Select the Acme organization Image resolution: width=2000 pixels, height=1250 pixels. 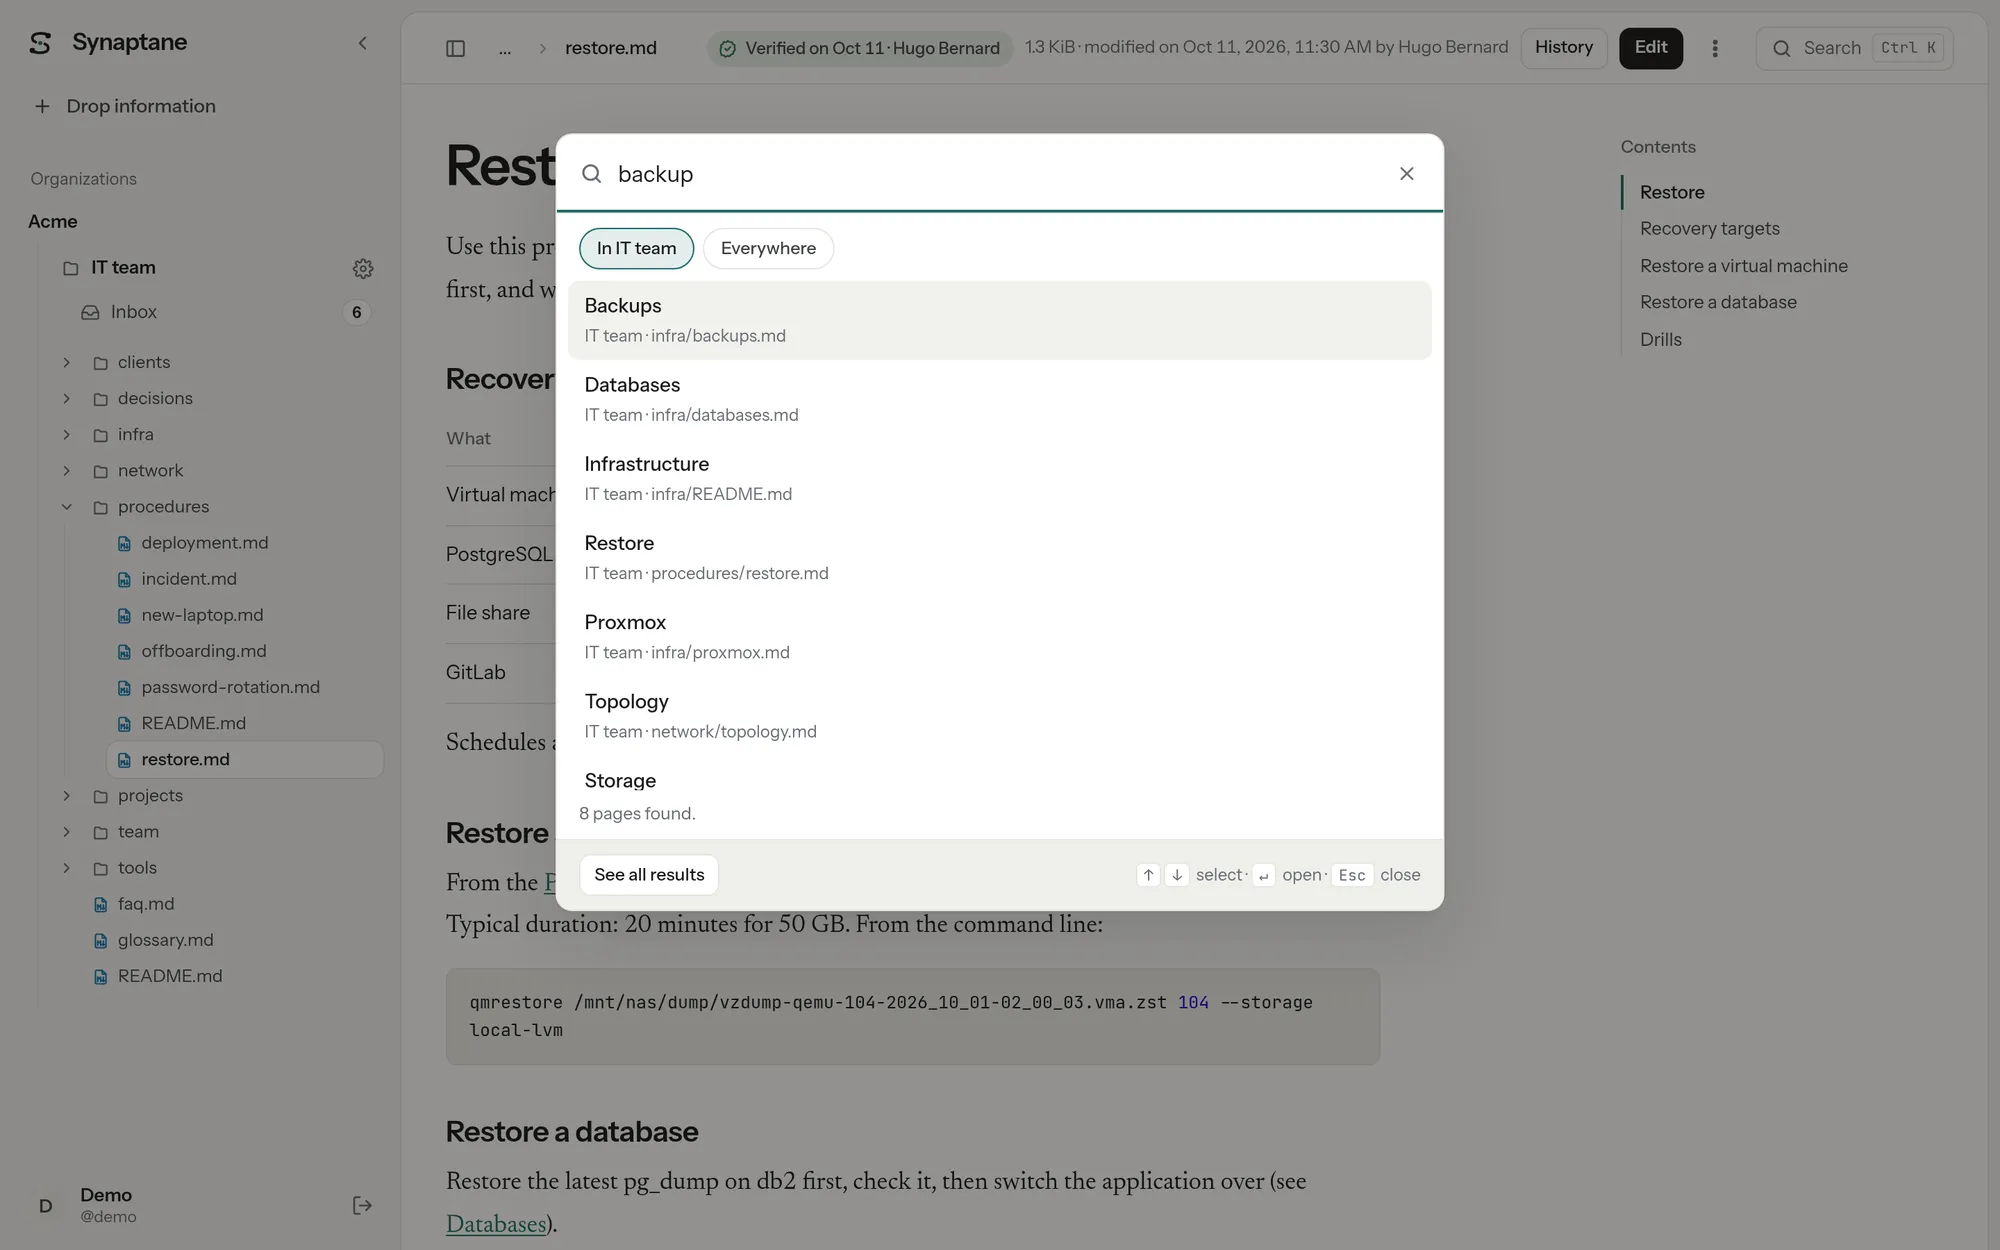(53, 222)
